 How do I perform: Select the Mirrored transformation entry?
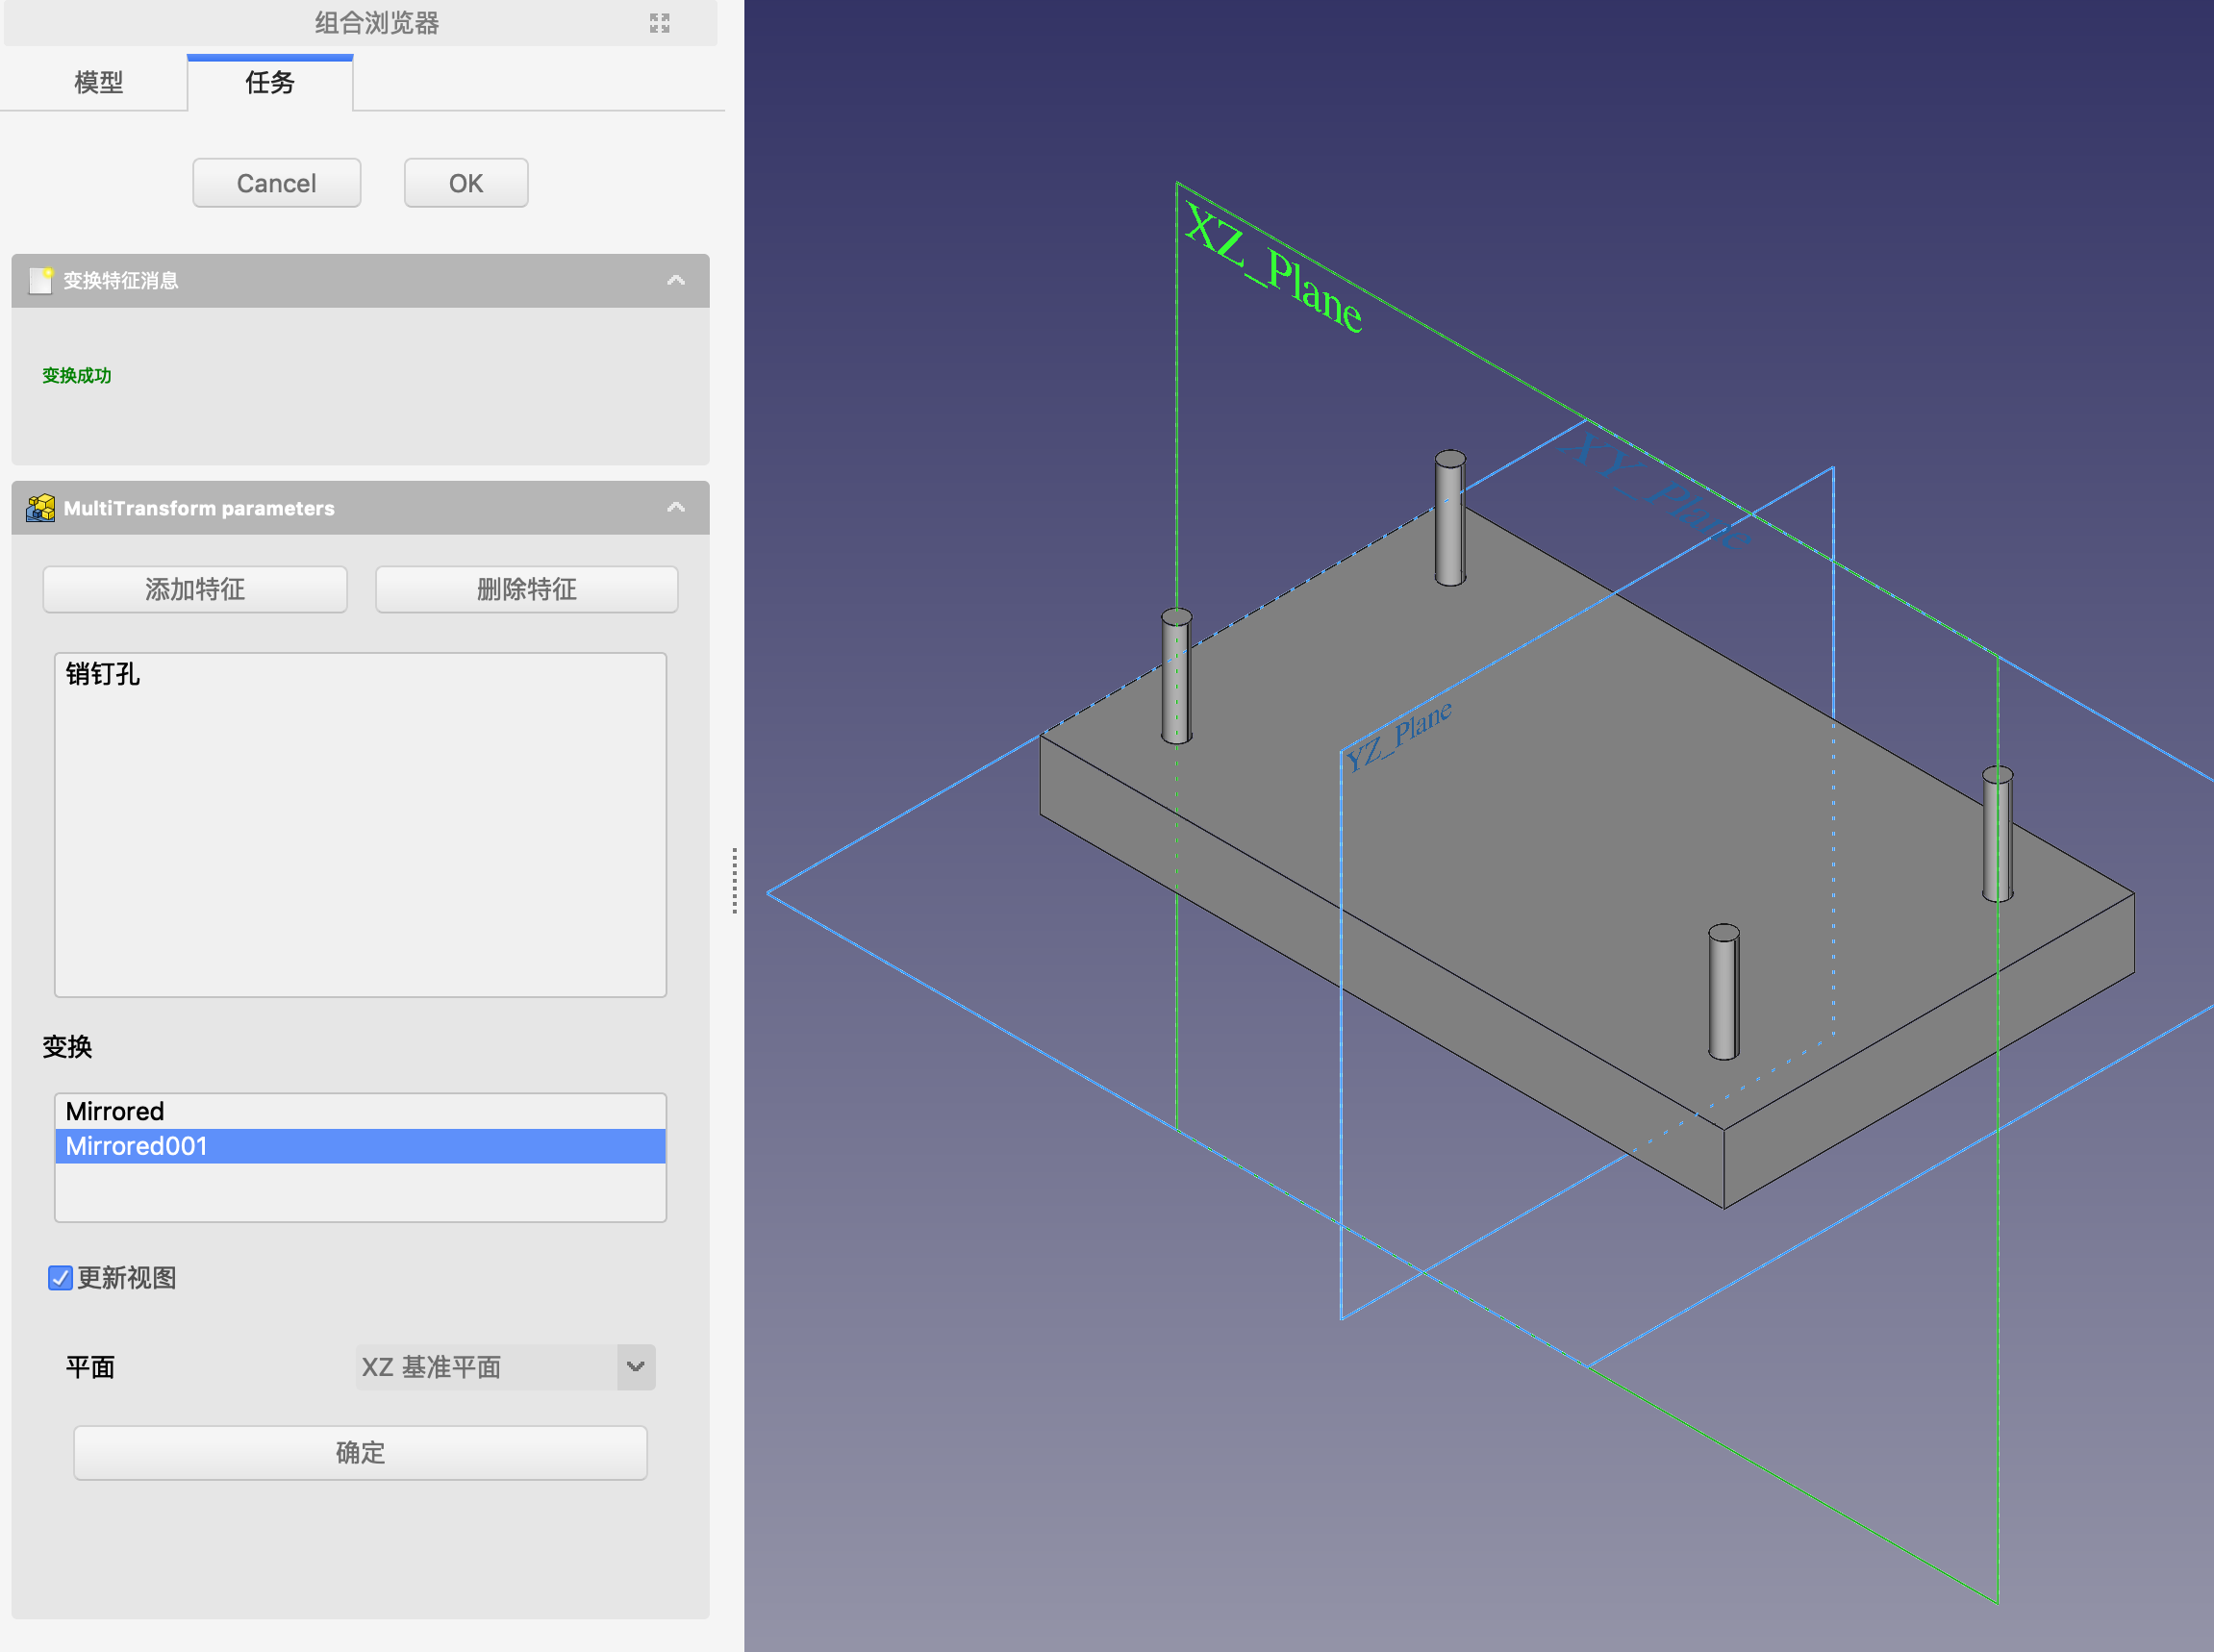(x=115, y=1111)
